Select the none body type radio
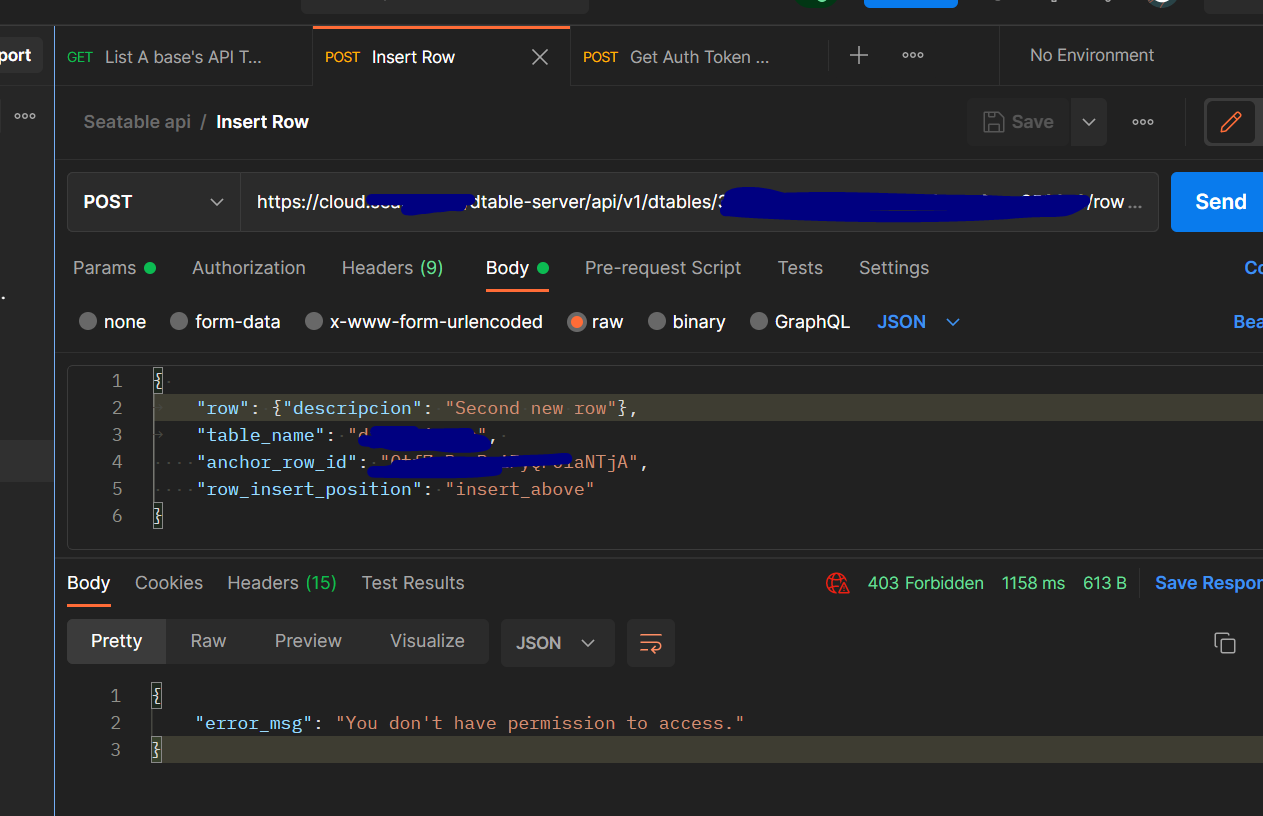Viewport: 1263px width, 816px height. pos(88,322)
